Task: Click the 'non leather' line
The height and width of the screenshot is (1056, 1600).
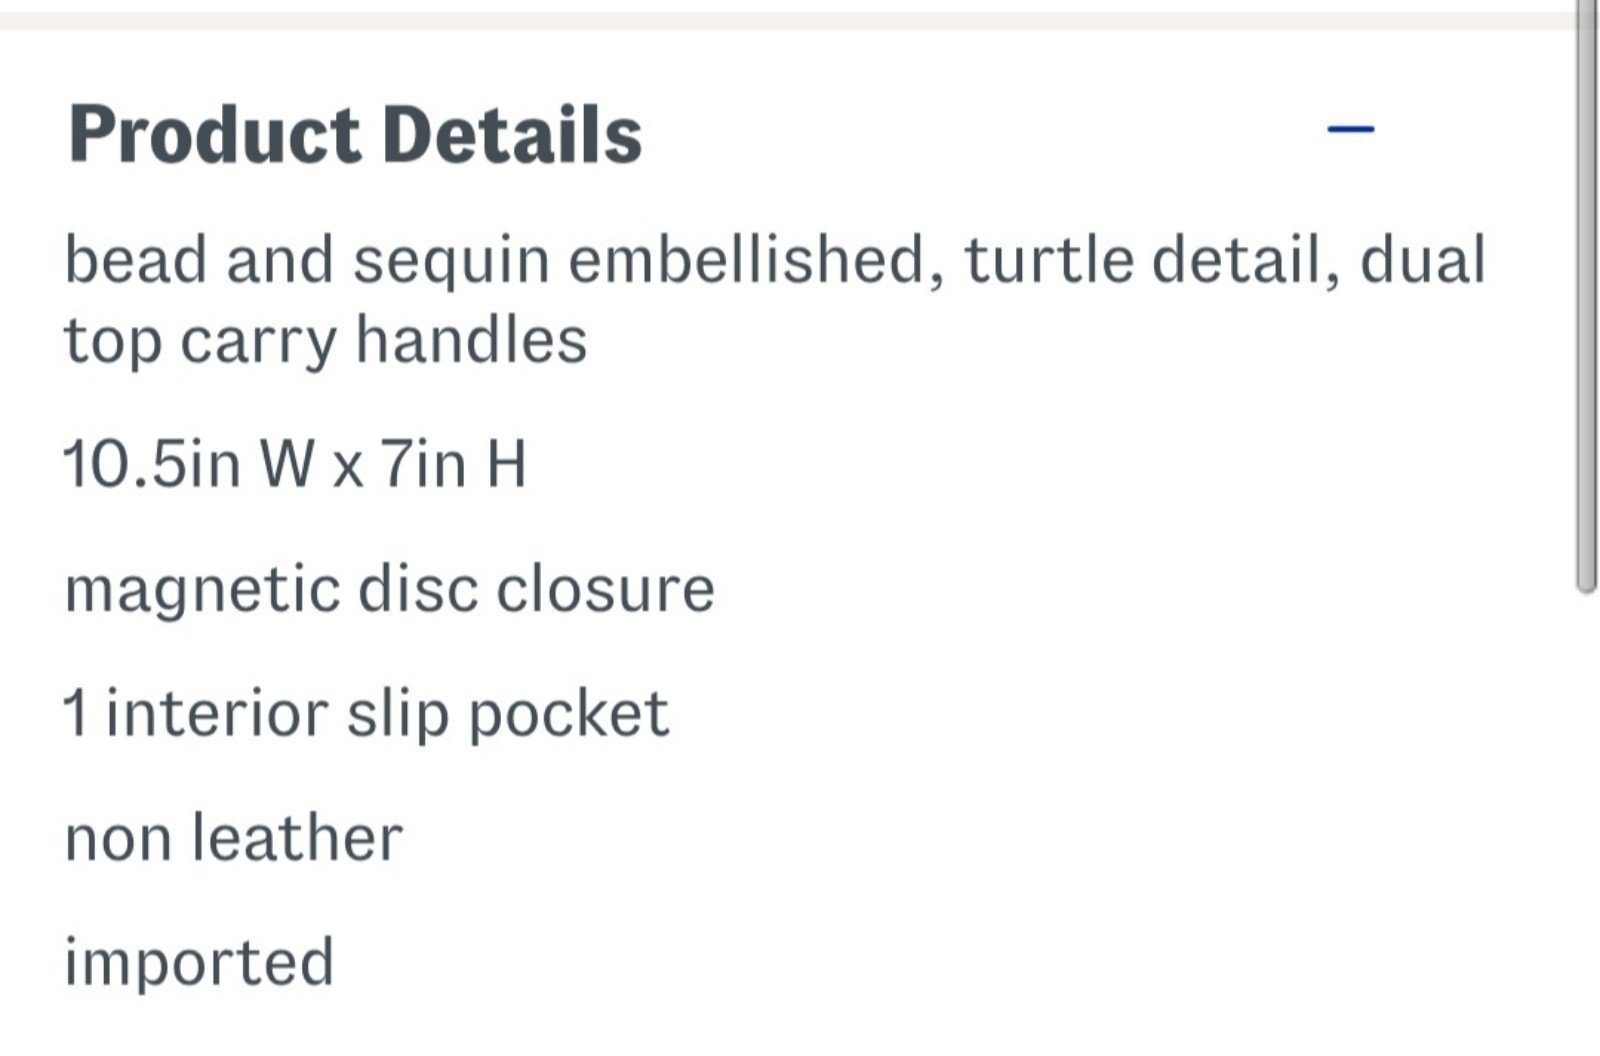Action: pos(233,838)
